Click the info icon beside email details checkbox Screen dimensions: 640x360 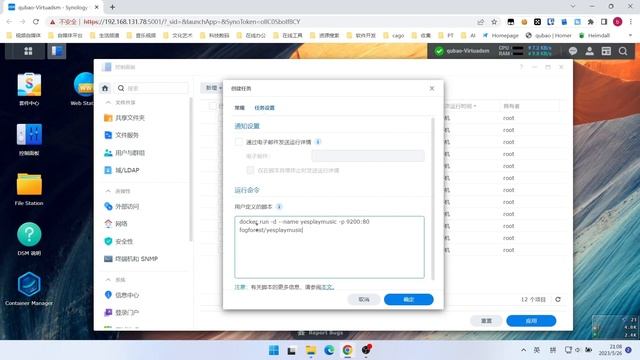click(x=318, y=142)
